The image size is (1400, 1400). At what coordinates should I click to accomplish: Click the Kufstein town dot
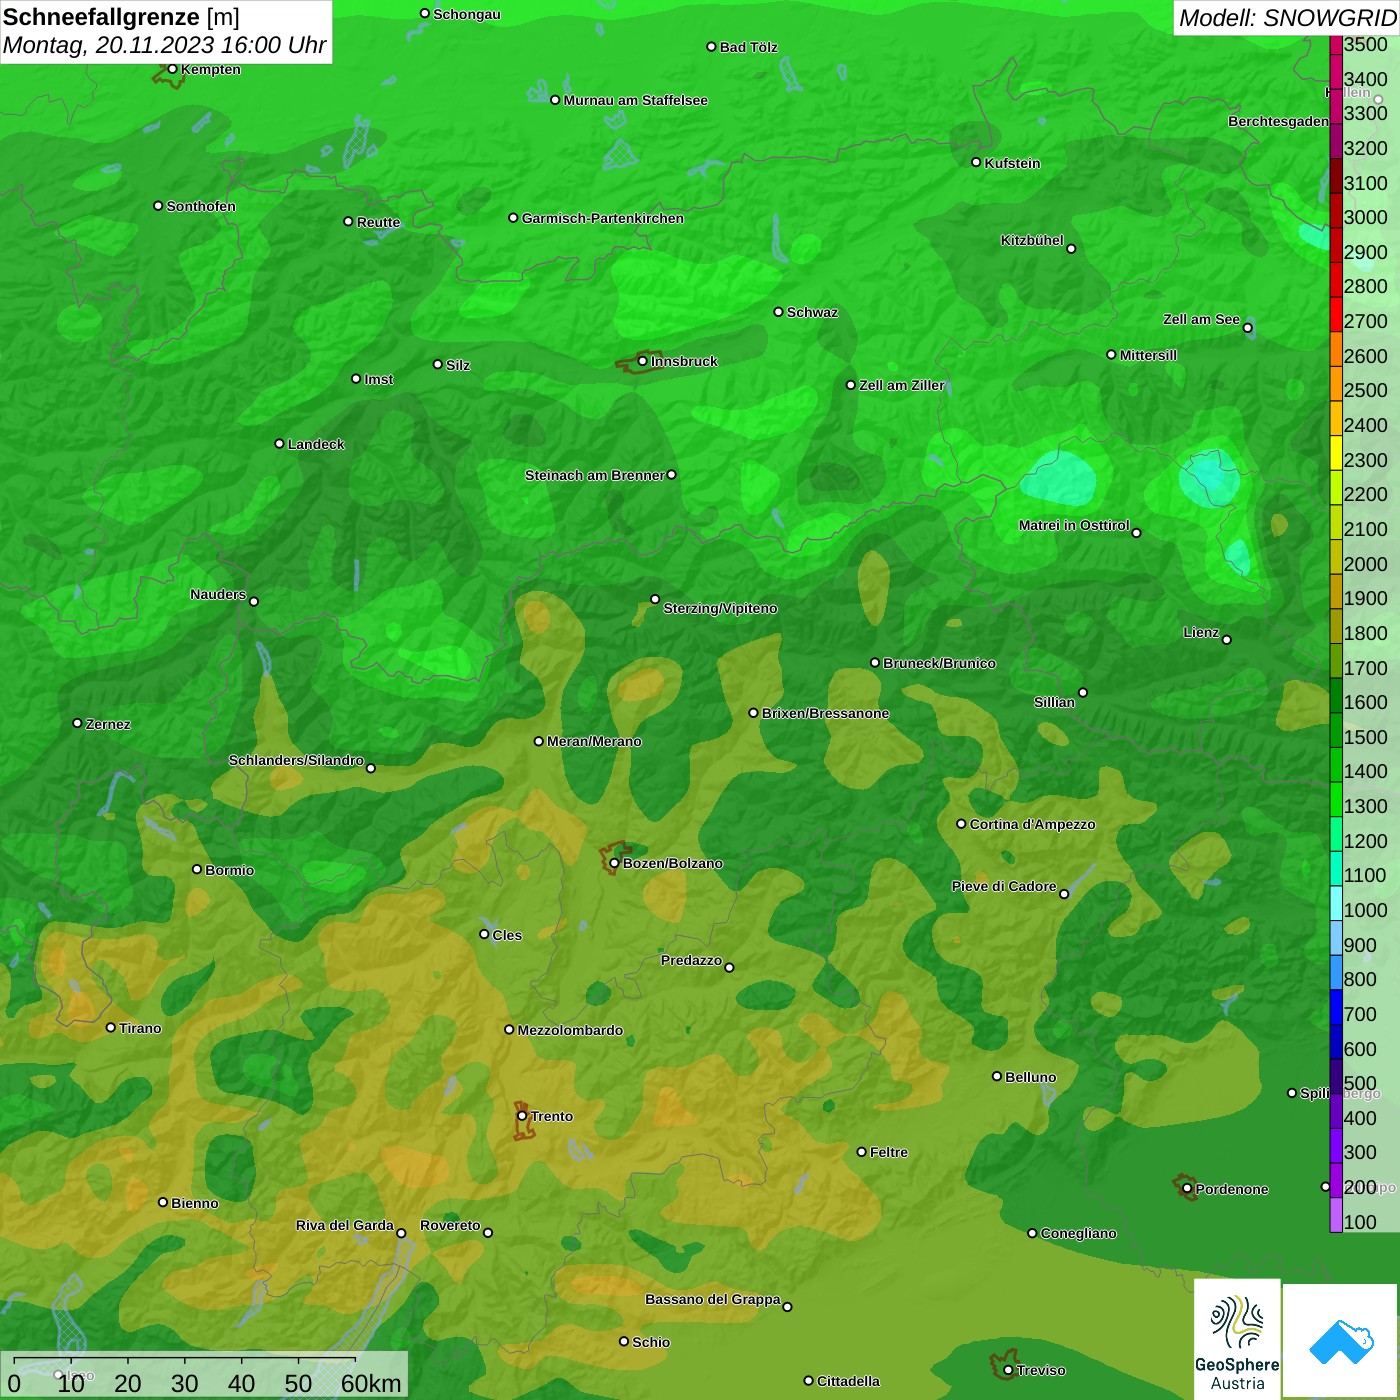[x=976, y=162]
